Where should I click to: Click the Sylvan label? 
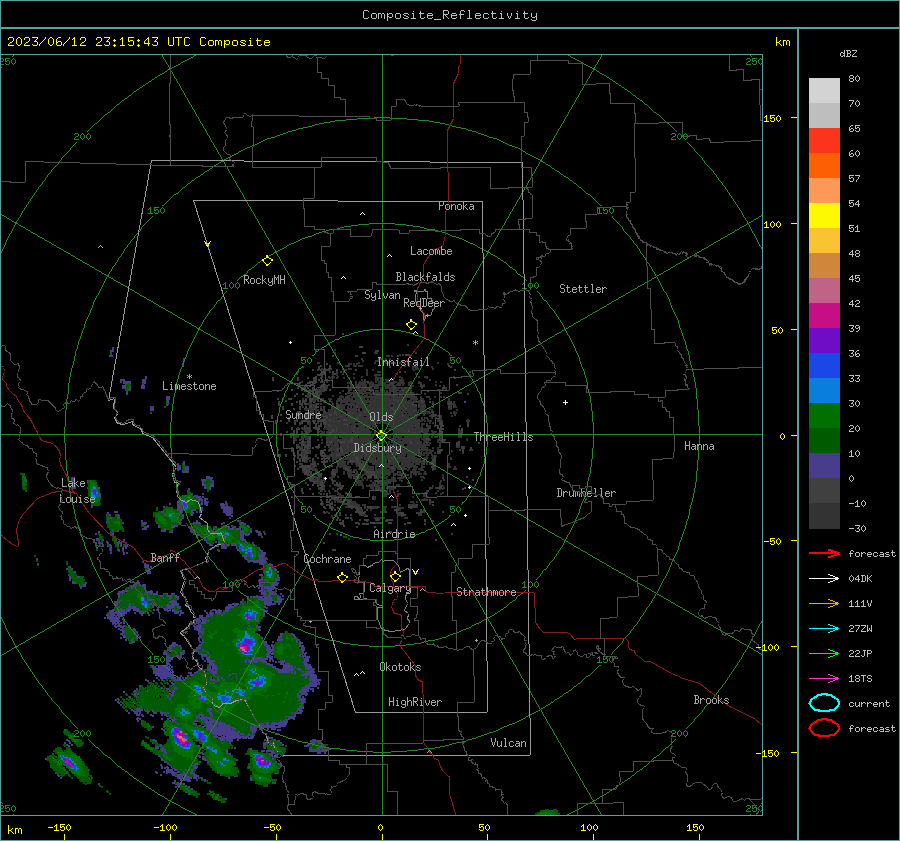coord(382,295)
